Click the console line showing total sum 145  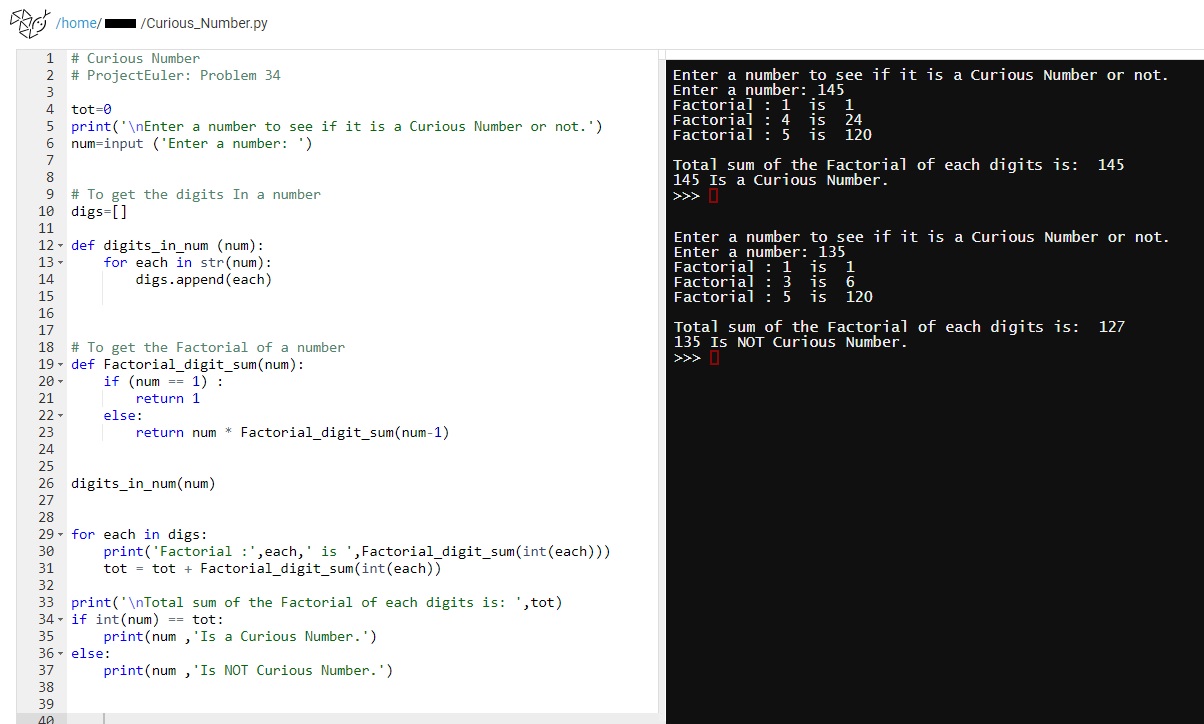coord(899,165)
